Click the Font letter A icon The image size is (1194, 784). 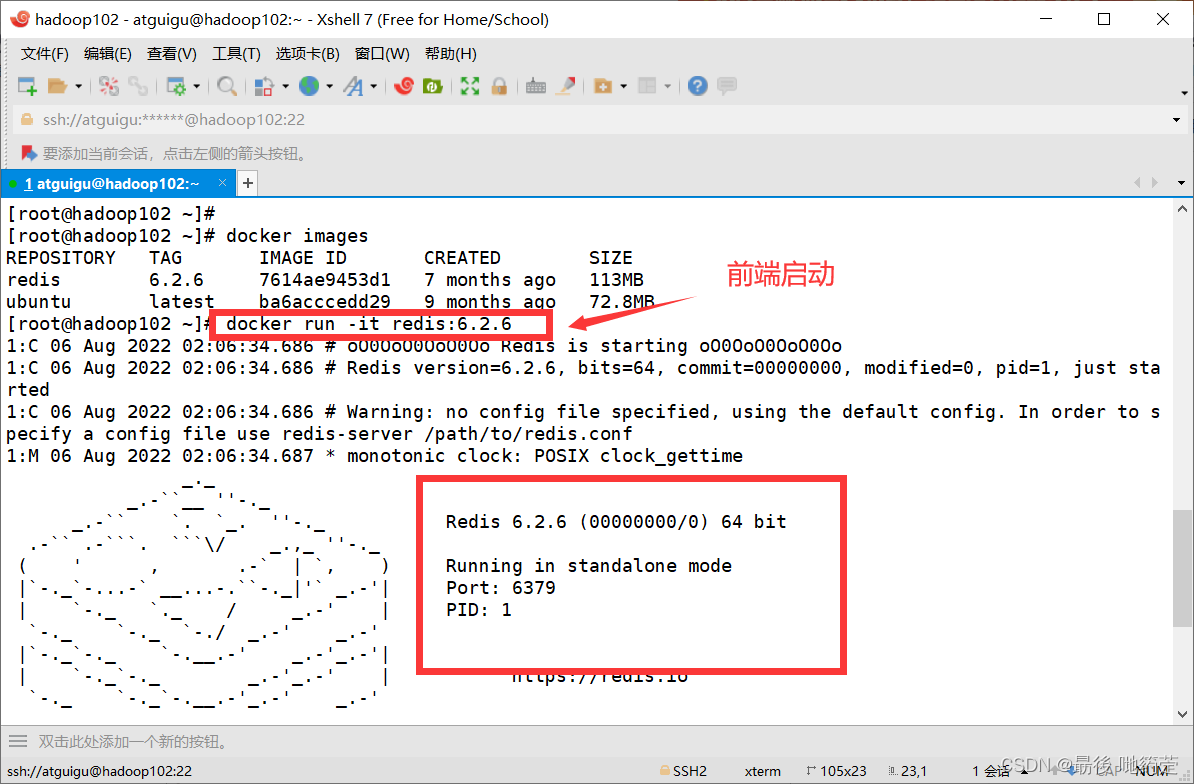click(353, 86)
